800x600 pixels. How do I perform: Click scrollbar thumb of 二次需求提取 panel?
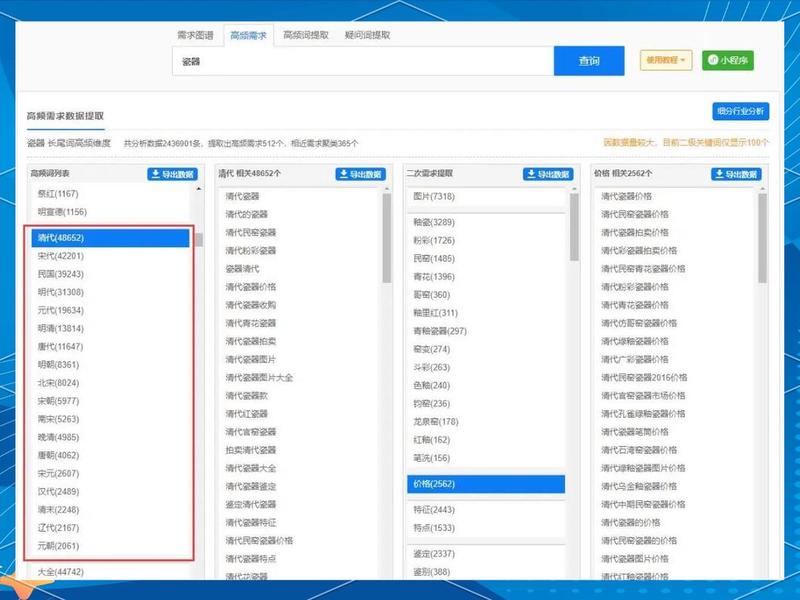pyautogui.click(x=574, y=227)
